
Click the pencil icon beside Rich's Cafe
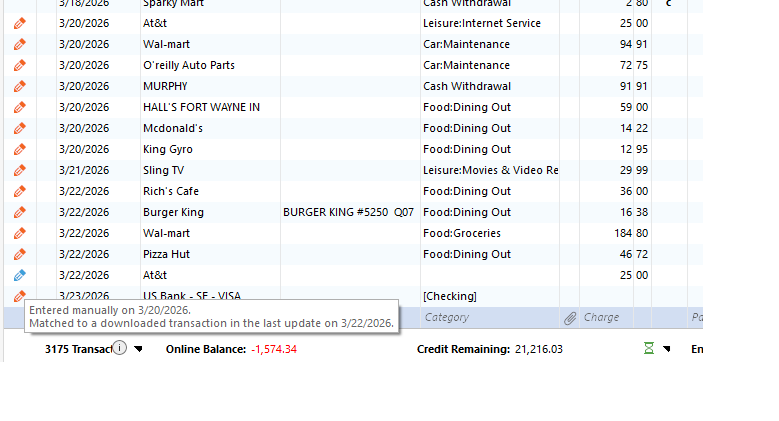tap(19, 191)
